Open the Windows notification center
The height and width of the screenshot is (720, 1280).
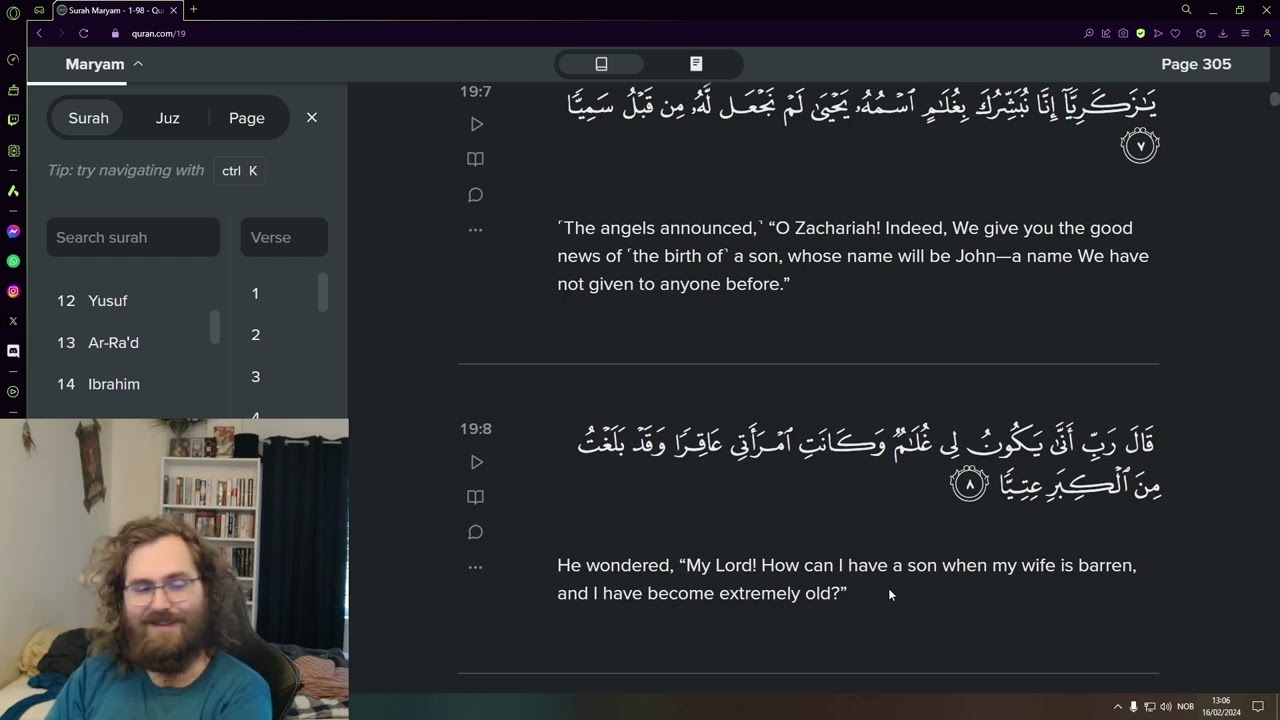coord(1258,707)
